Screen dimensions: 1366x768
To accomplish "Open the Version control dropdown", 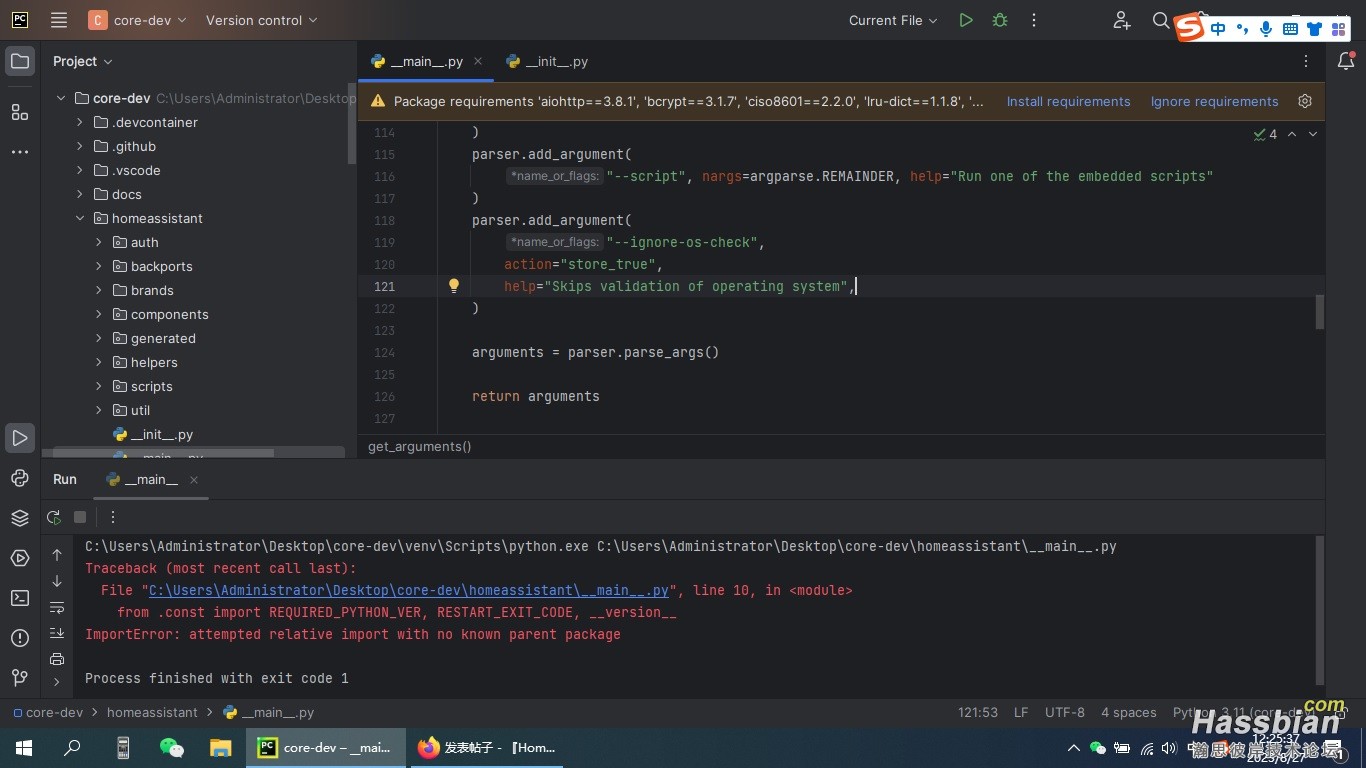I will point(261,20).
